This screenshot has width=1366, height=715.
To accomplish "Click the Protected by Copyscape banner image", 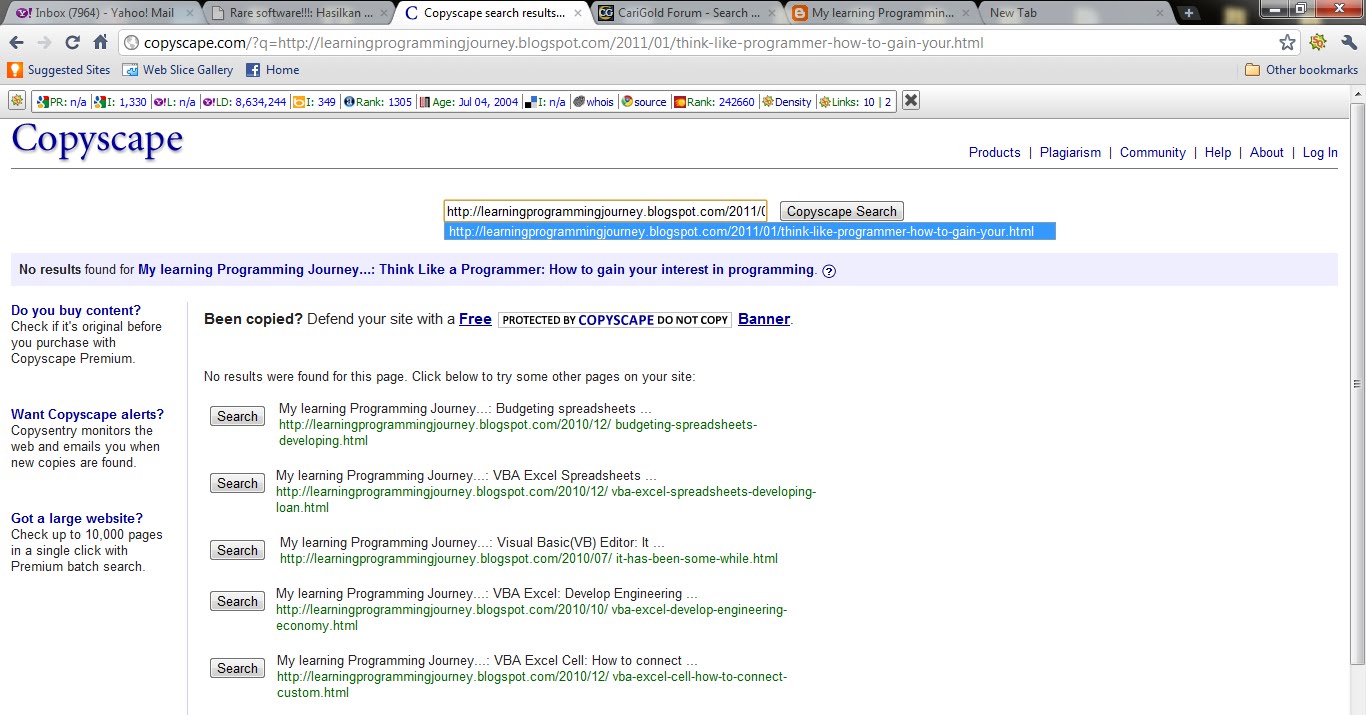I will tap(615, 320).
